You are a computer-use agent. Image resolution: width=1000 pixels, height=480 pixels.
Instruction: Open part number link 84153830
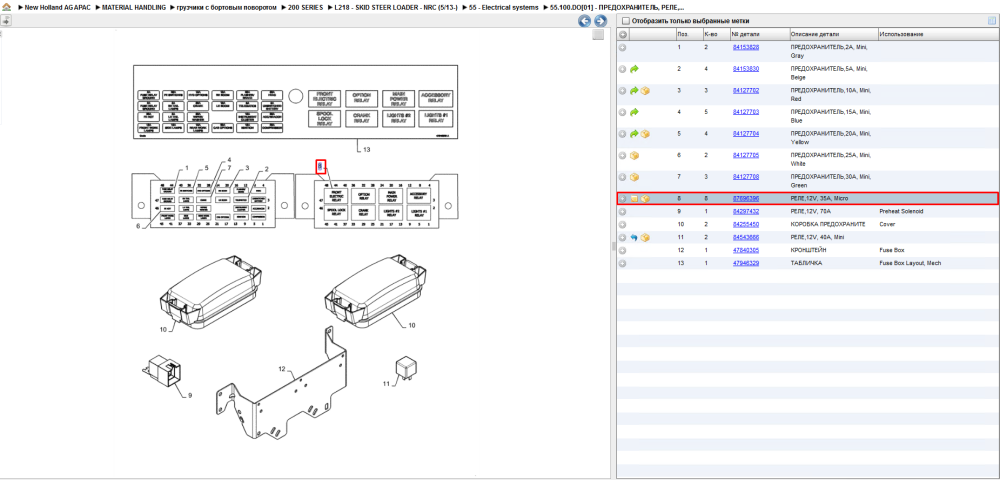746,69
